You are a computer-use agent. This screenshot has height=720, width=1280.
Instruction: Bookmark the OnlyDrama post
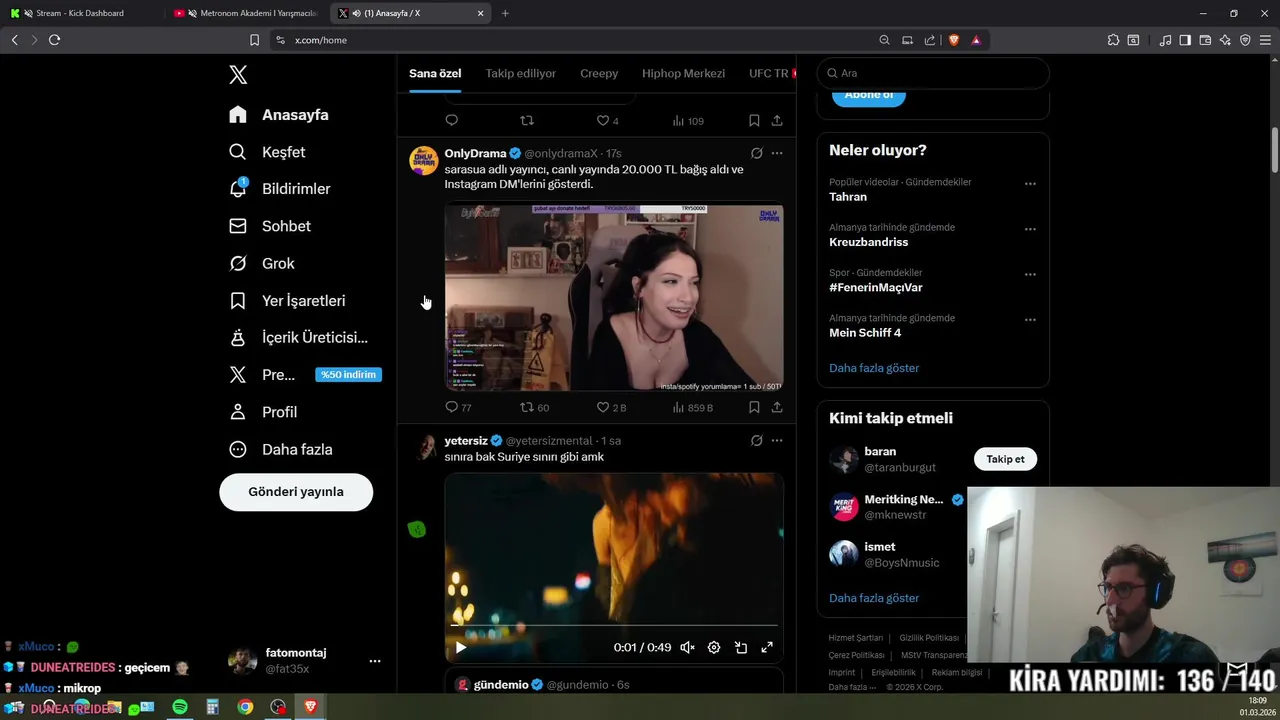pos(754,407)
